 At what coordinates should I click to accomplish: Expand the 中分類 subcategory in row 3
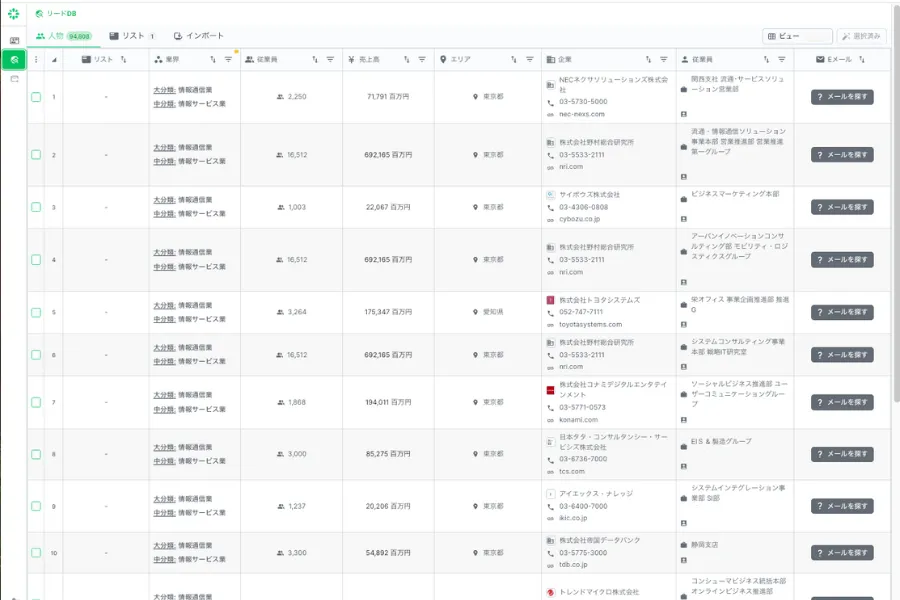point(164,213)
